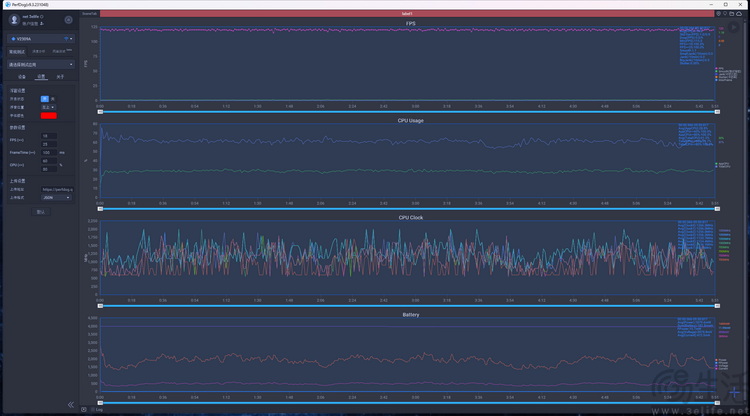This screenshot has height=416, width=750.
Task: Click FPS chart left range slider handle
Action: [x=100, y=112]
